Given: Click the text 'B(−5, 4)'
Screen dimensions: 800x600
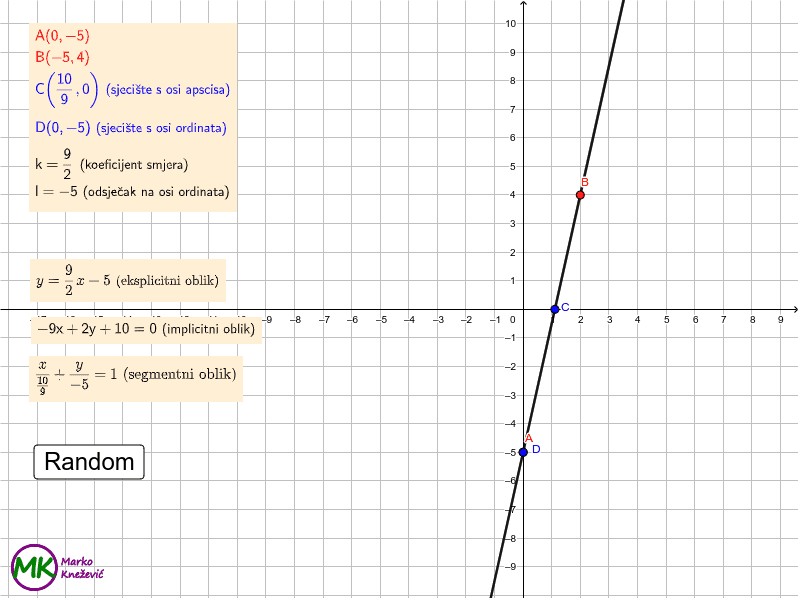Looking at the screenshot, I should pos(62,57).
